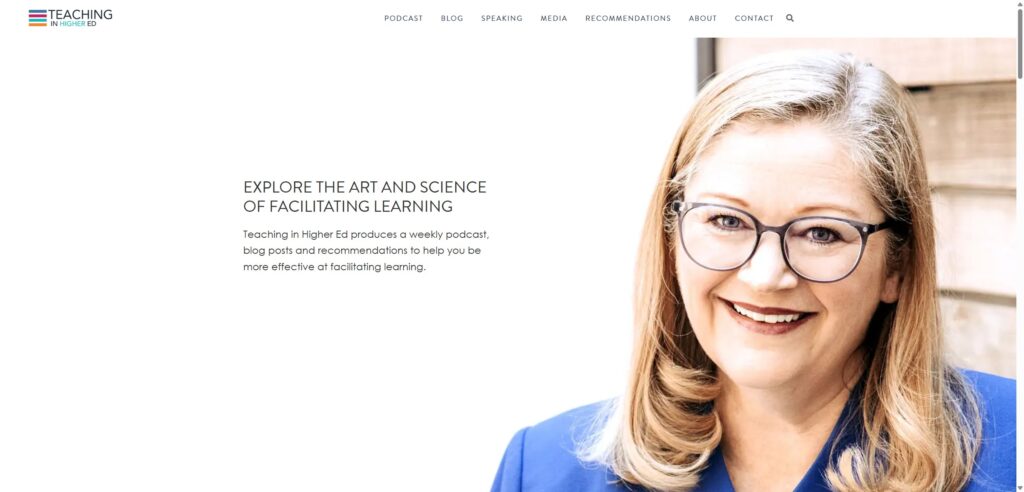Click 'weekly podcast' in the description paragraph
The height and width of the screenshot is (492, 1024).
[449, 235]
